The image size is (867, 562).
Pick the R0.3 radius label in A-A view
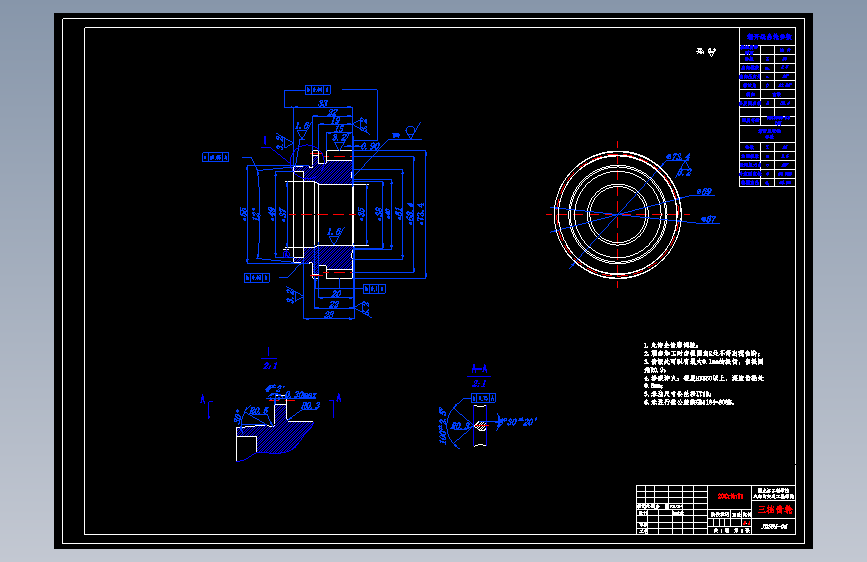pos(460,426)
